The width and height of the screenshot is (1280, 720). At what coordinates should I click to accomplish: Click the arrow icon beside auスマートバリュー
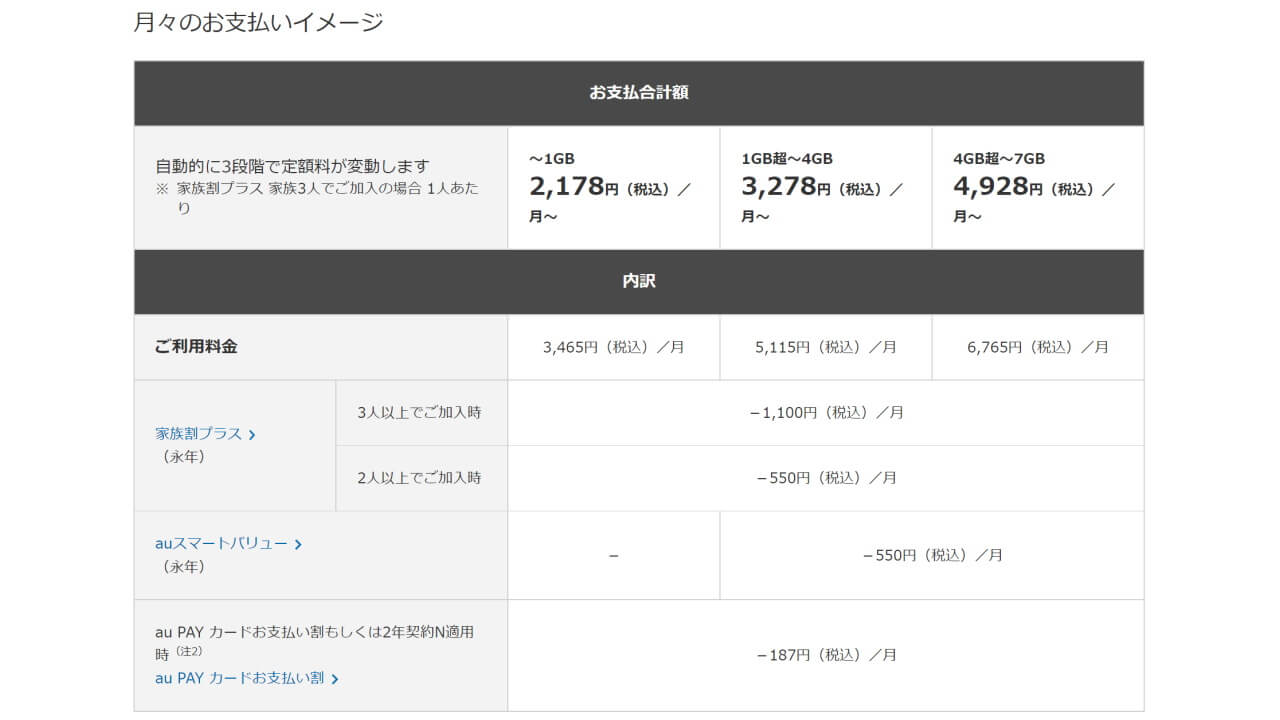[298, 545]
